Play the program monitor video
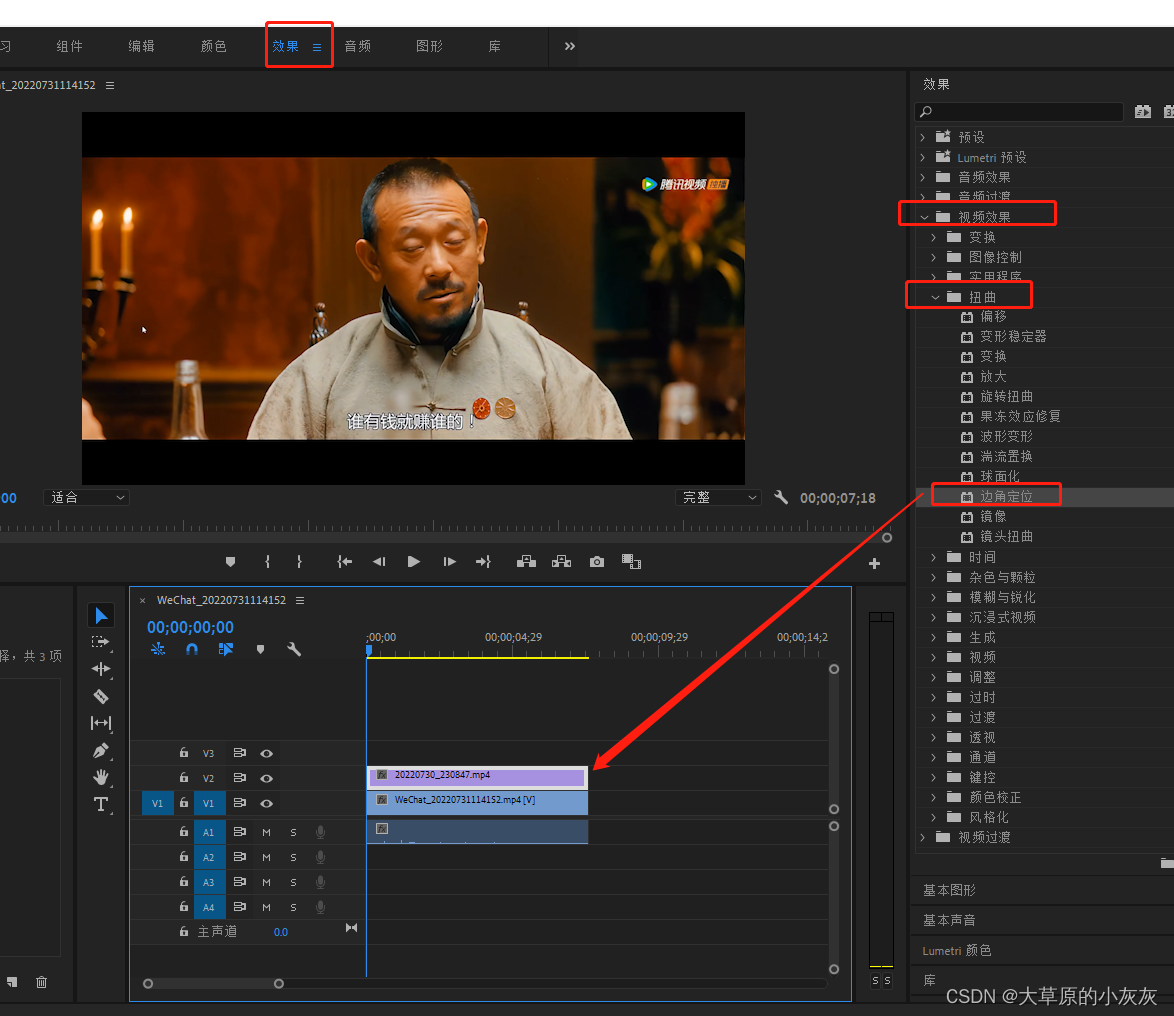The width and height of the screenshot is (1174, 1016). tap(413, 562)
